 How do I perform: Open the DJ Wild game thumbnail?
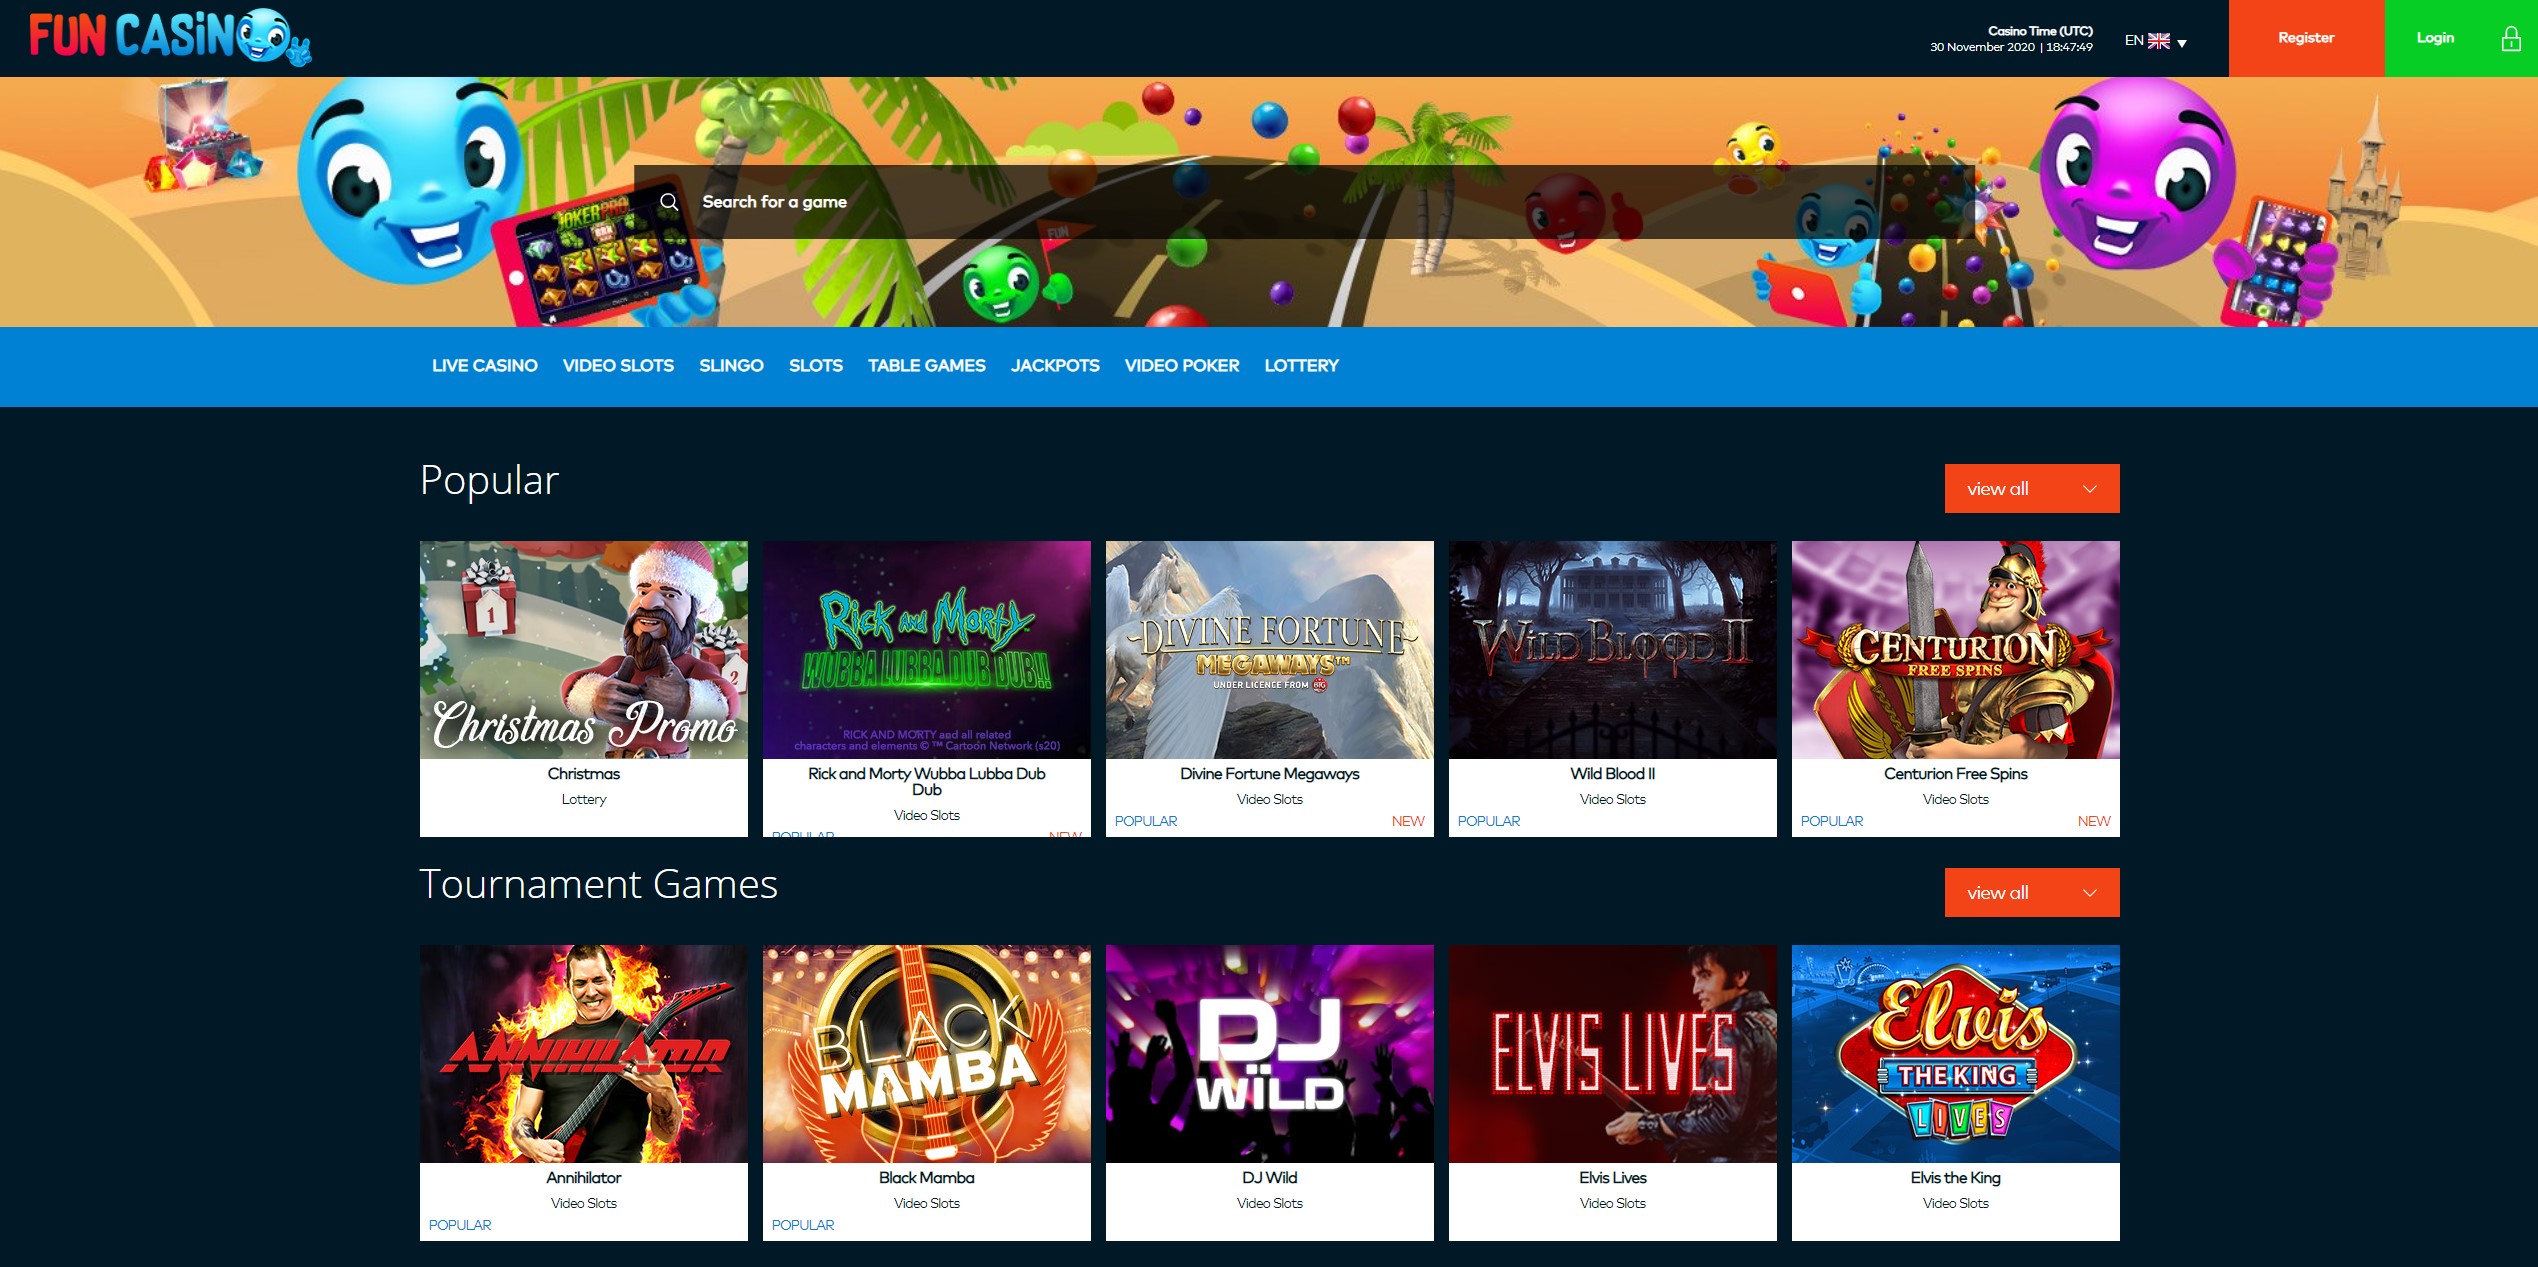(x=1270, y=1054)
